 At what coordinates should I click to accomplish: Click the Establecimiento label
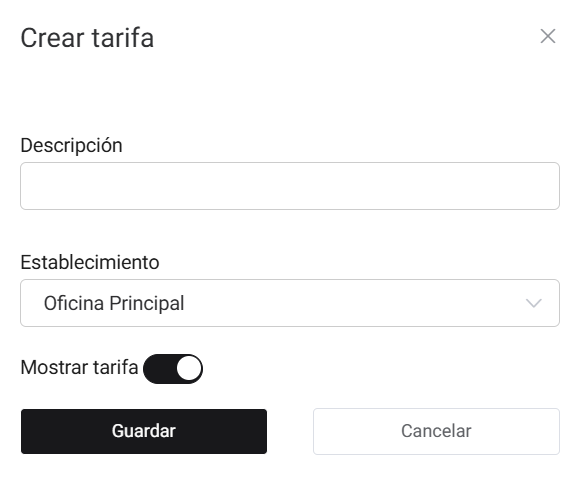pos(90,262)
